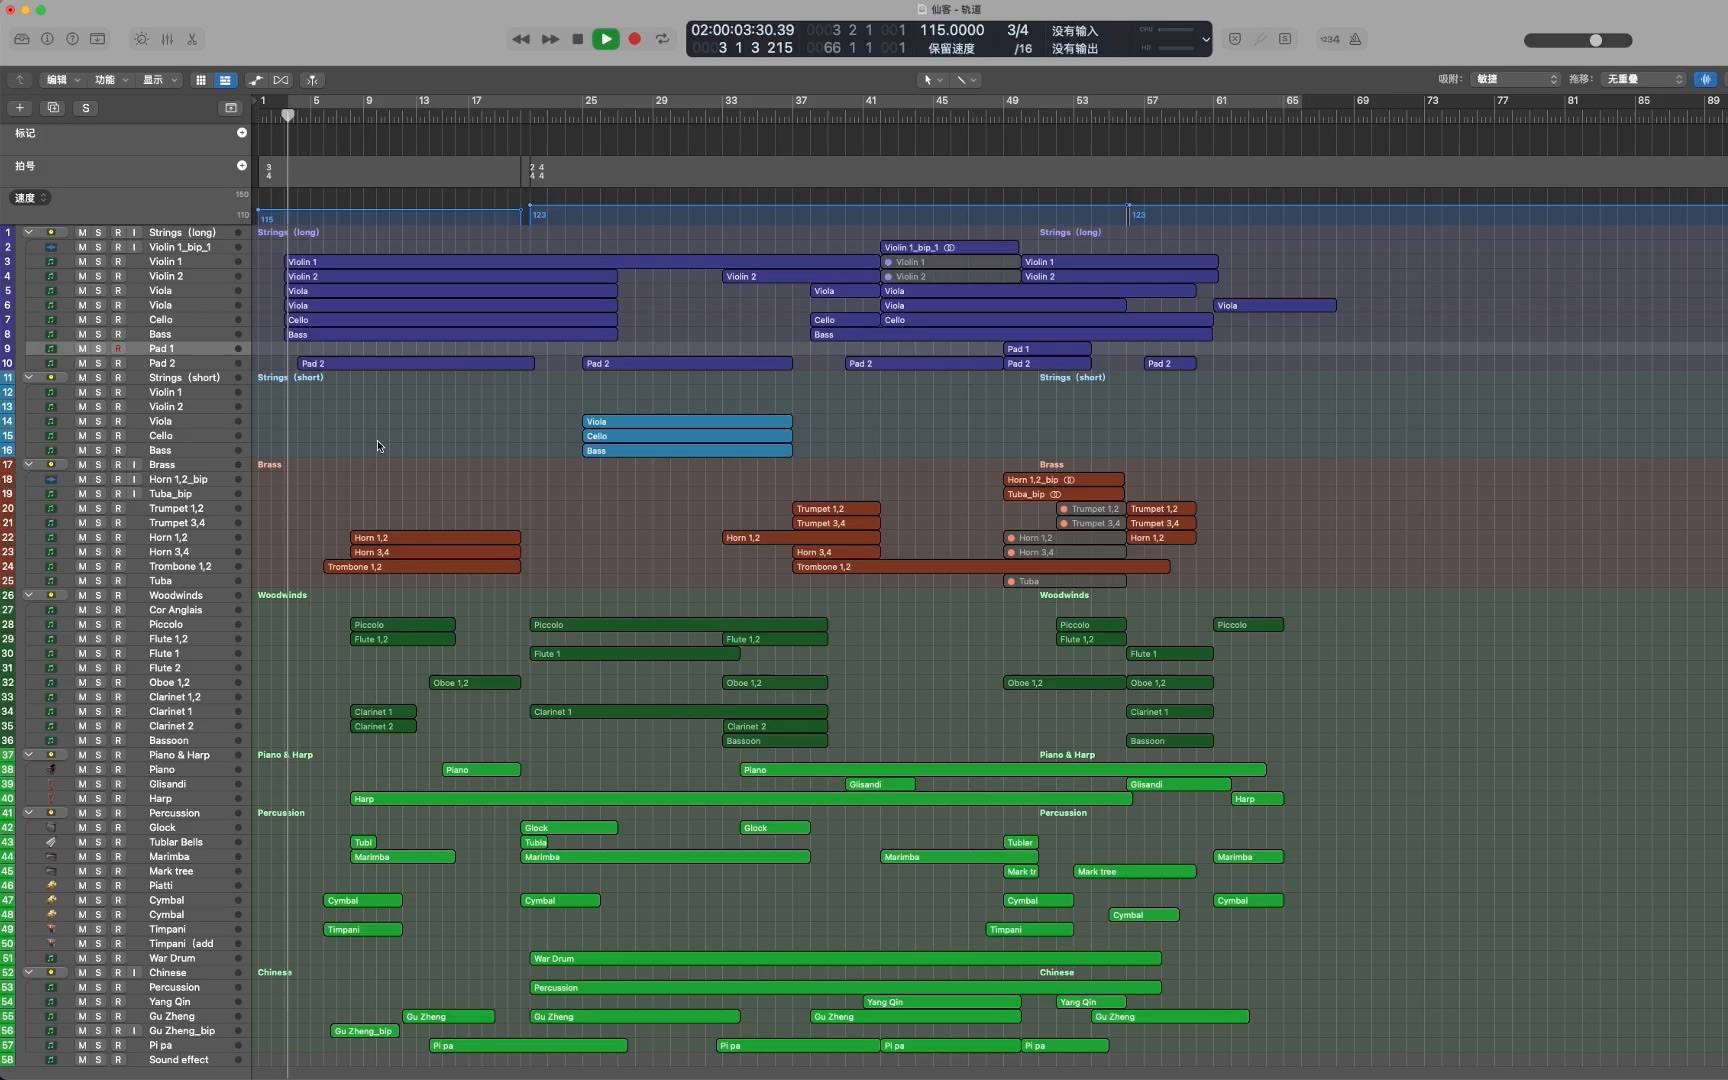The image size is (1728, 1080).
Task: Toggle the Count-in 1234 button
Action: coord(1329,39)
